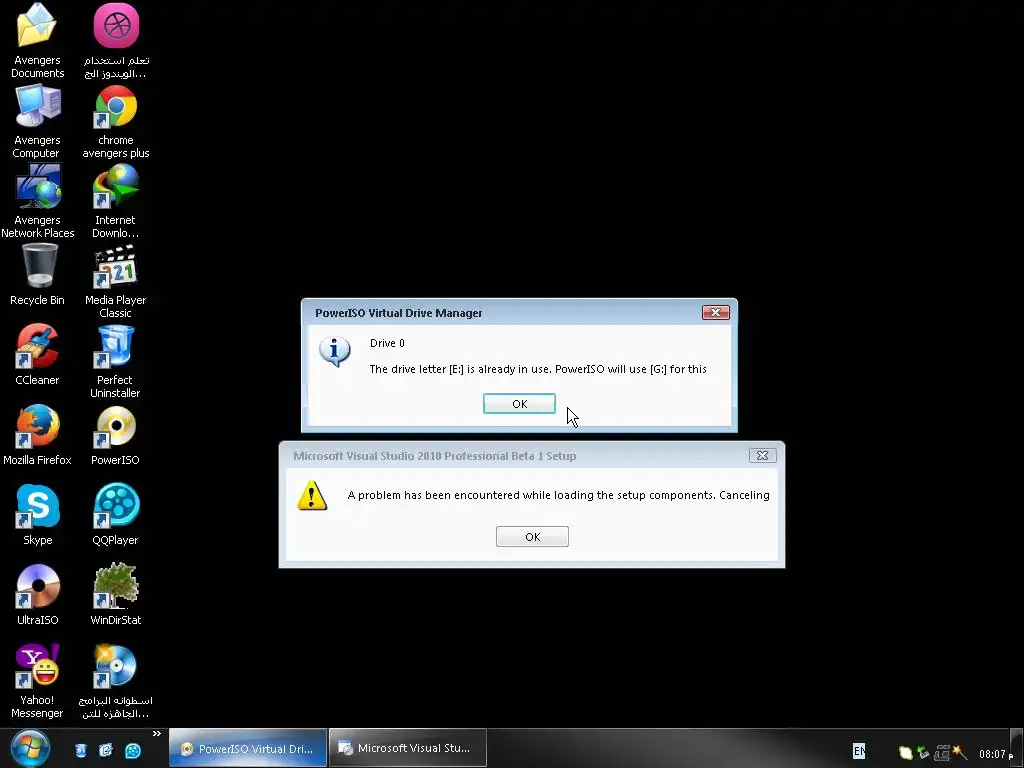The height and width of the screenshot is (768, 1024).
Task: Click OK in the Visual Studio Setup dialog
Action: click(x=532, y=537)
